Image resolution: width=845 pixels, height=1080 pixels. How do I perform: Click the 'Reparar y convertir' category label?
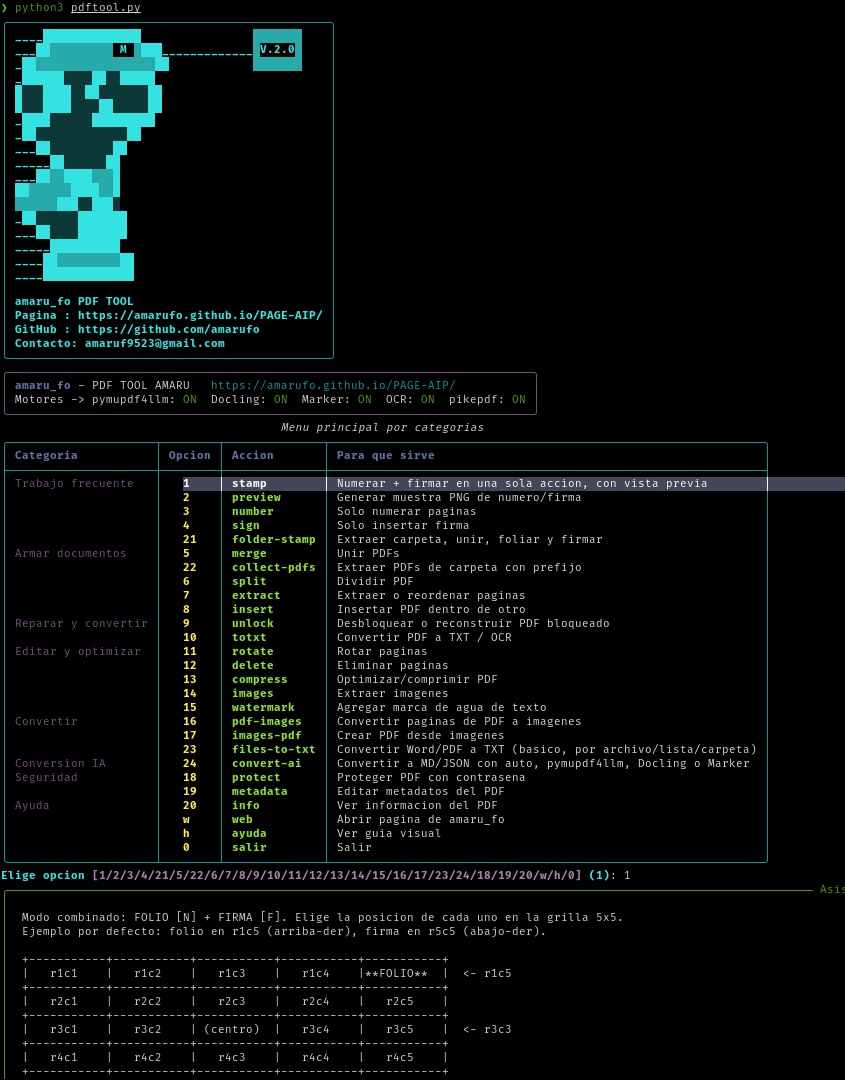[81, 623]
